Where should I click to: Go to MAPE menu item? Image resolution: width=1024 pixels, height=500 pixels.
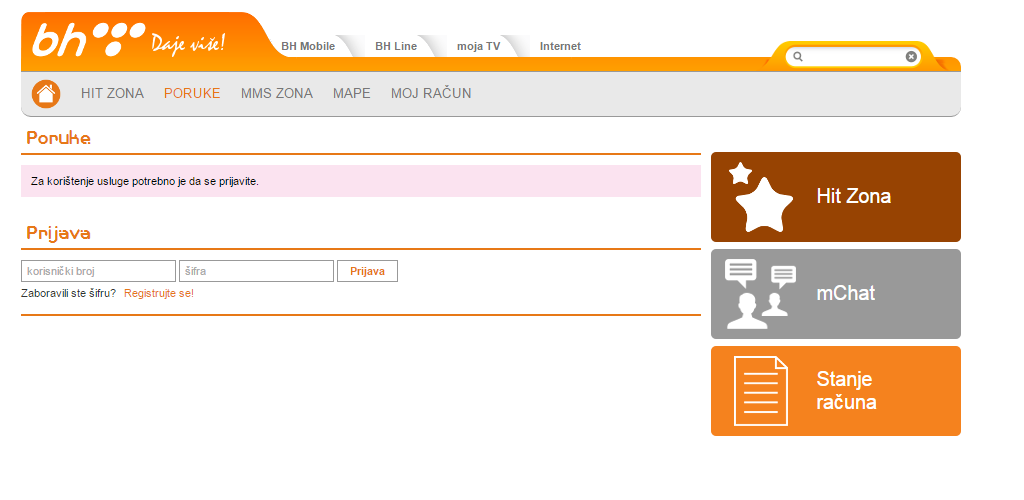click(351, 93)
